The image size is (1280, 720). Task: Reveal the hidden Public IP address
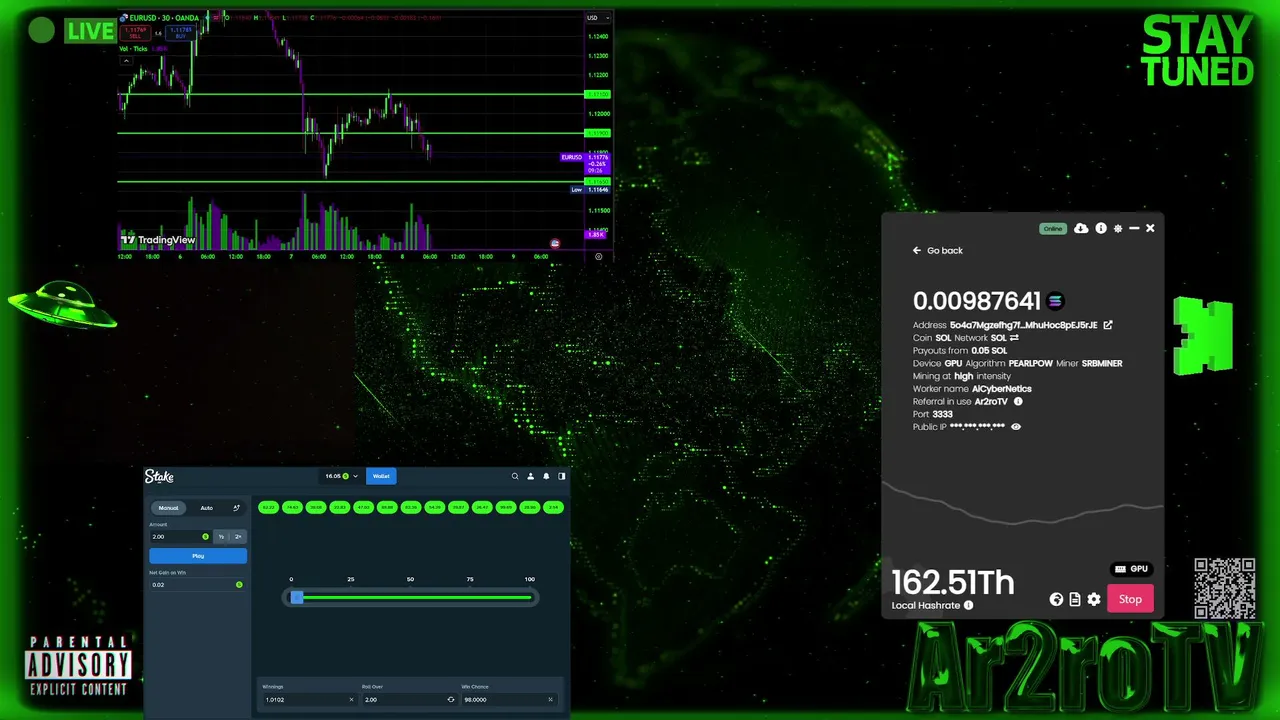1016,427
